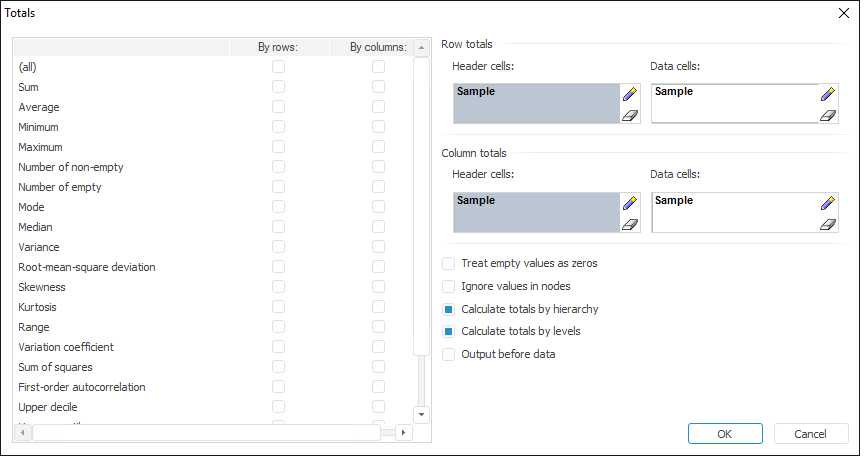864x457 pixels.
Task: Click pencil icon for Row totals header cells
Action: (629, 94)
